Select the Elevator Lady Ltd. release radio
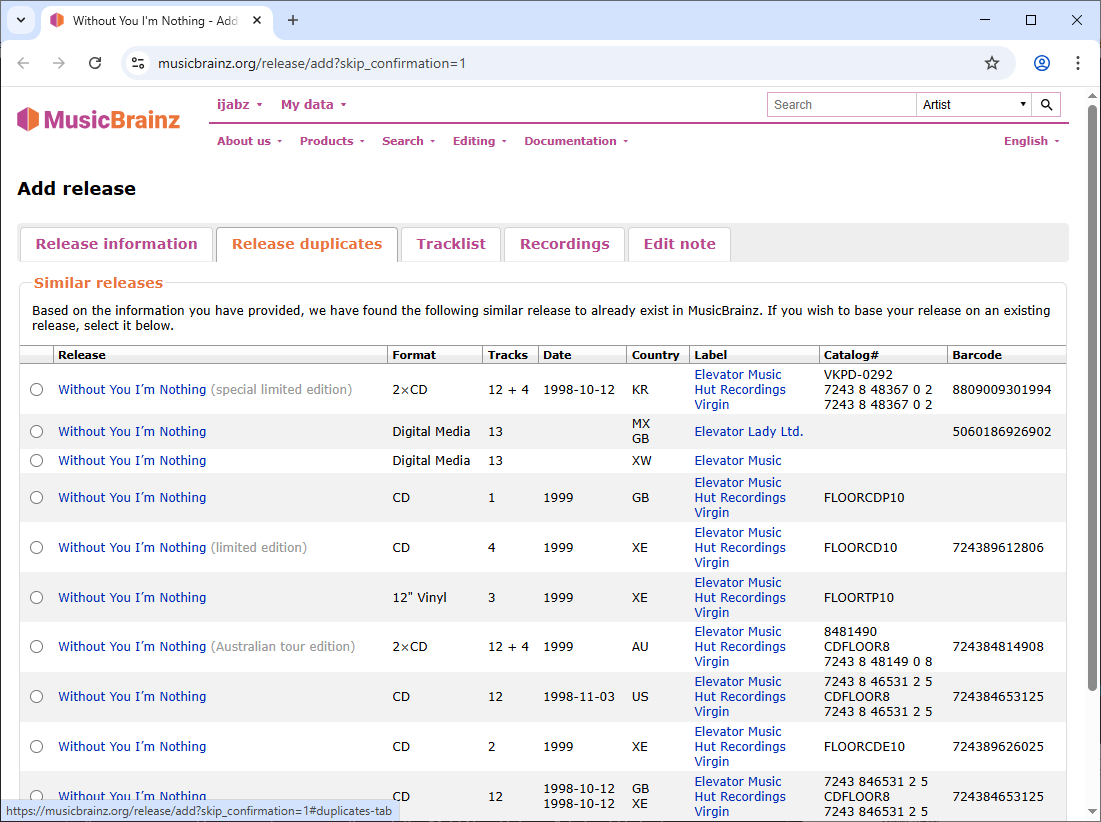1101x822 pixels. [x=37, y=432]
